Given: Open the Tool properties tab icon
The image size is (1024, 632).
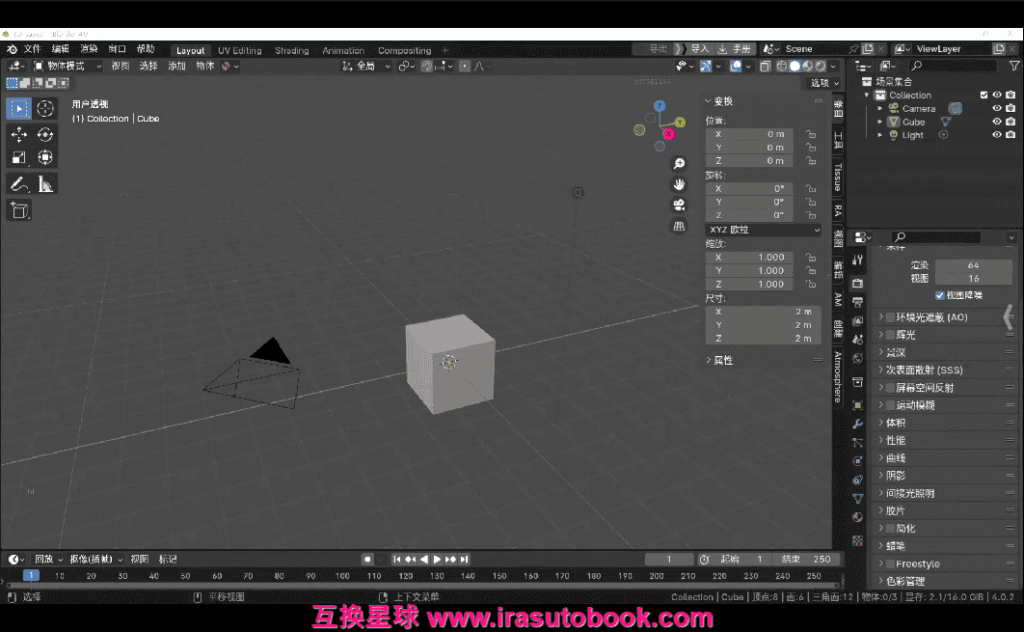Looking at the screenshot, I should coord(857,260).
